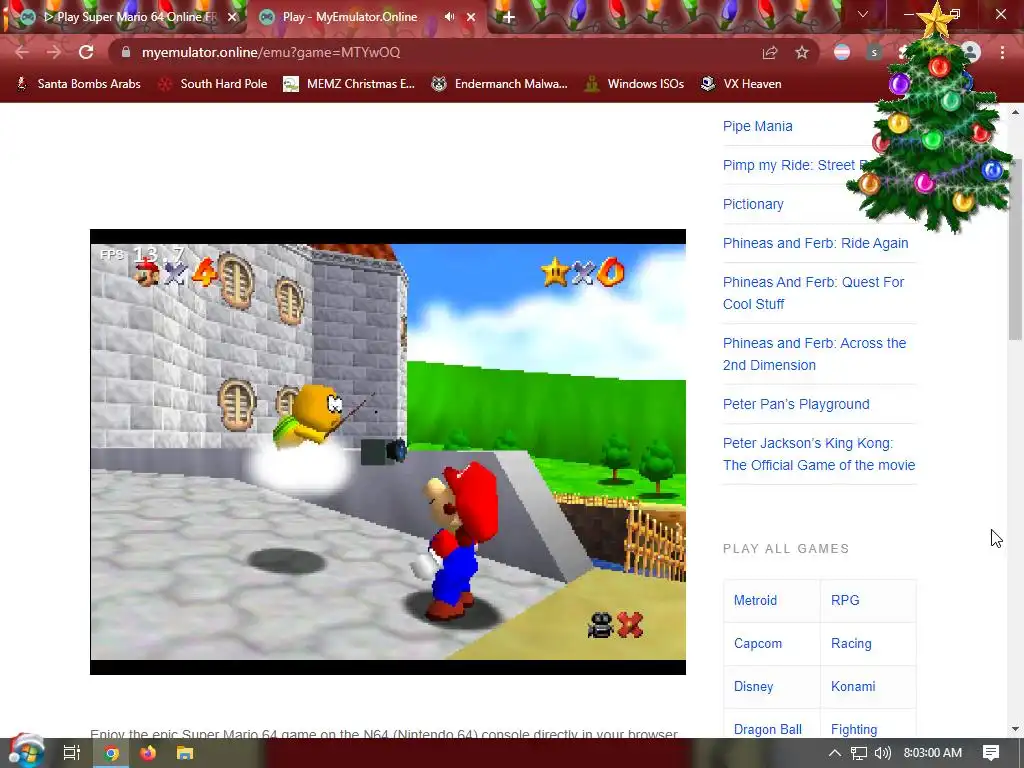
Task: Select the RPG category
Action: 845,600
